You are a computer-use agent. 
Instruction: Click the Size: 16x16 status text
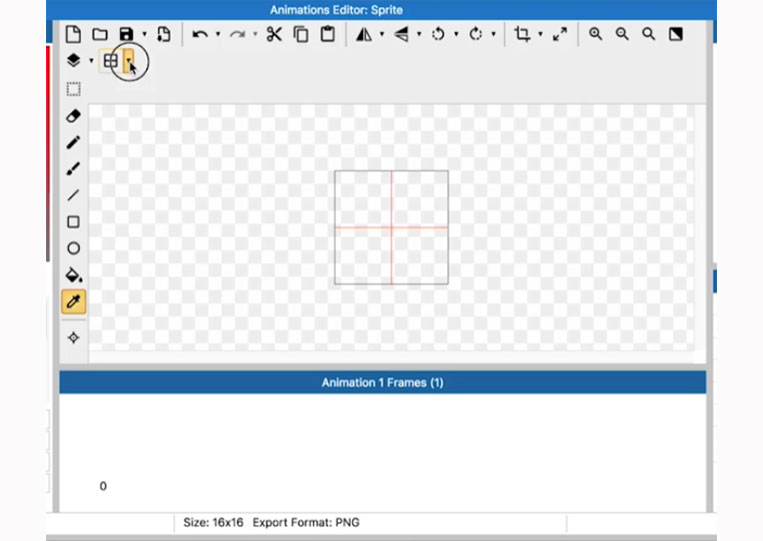(x=213, y=523)
